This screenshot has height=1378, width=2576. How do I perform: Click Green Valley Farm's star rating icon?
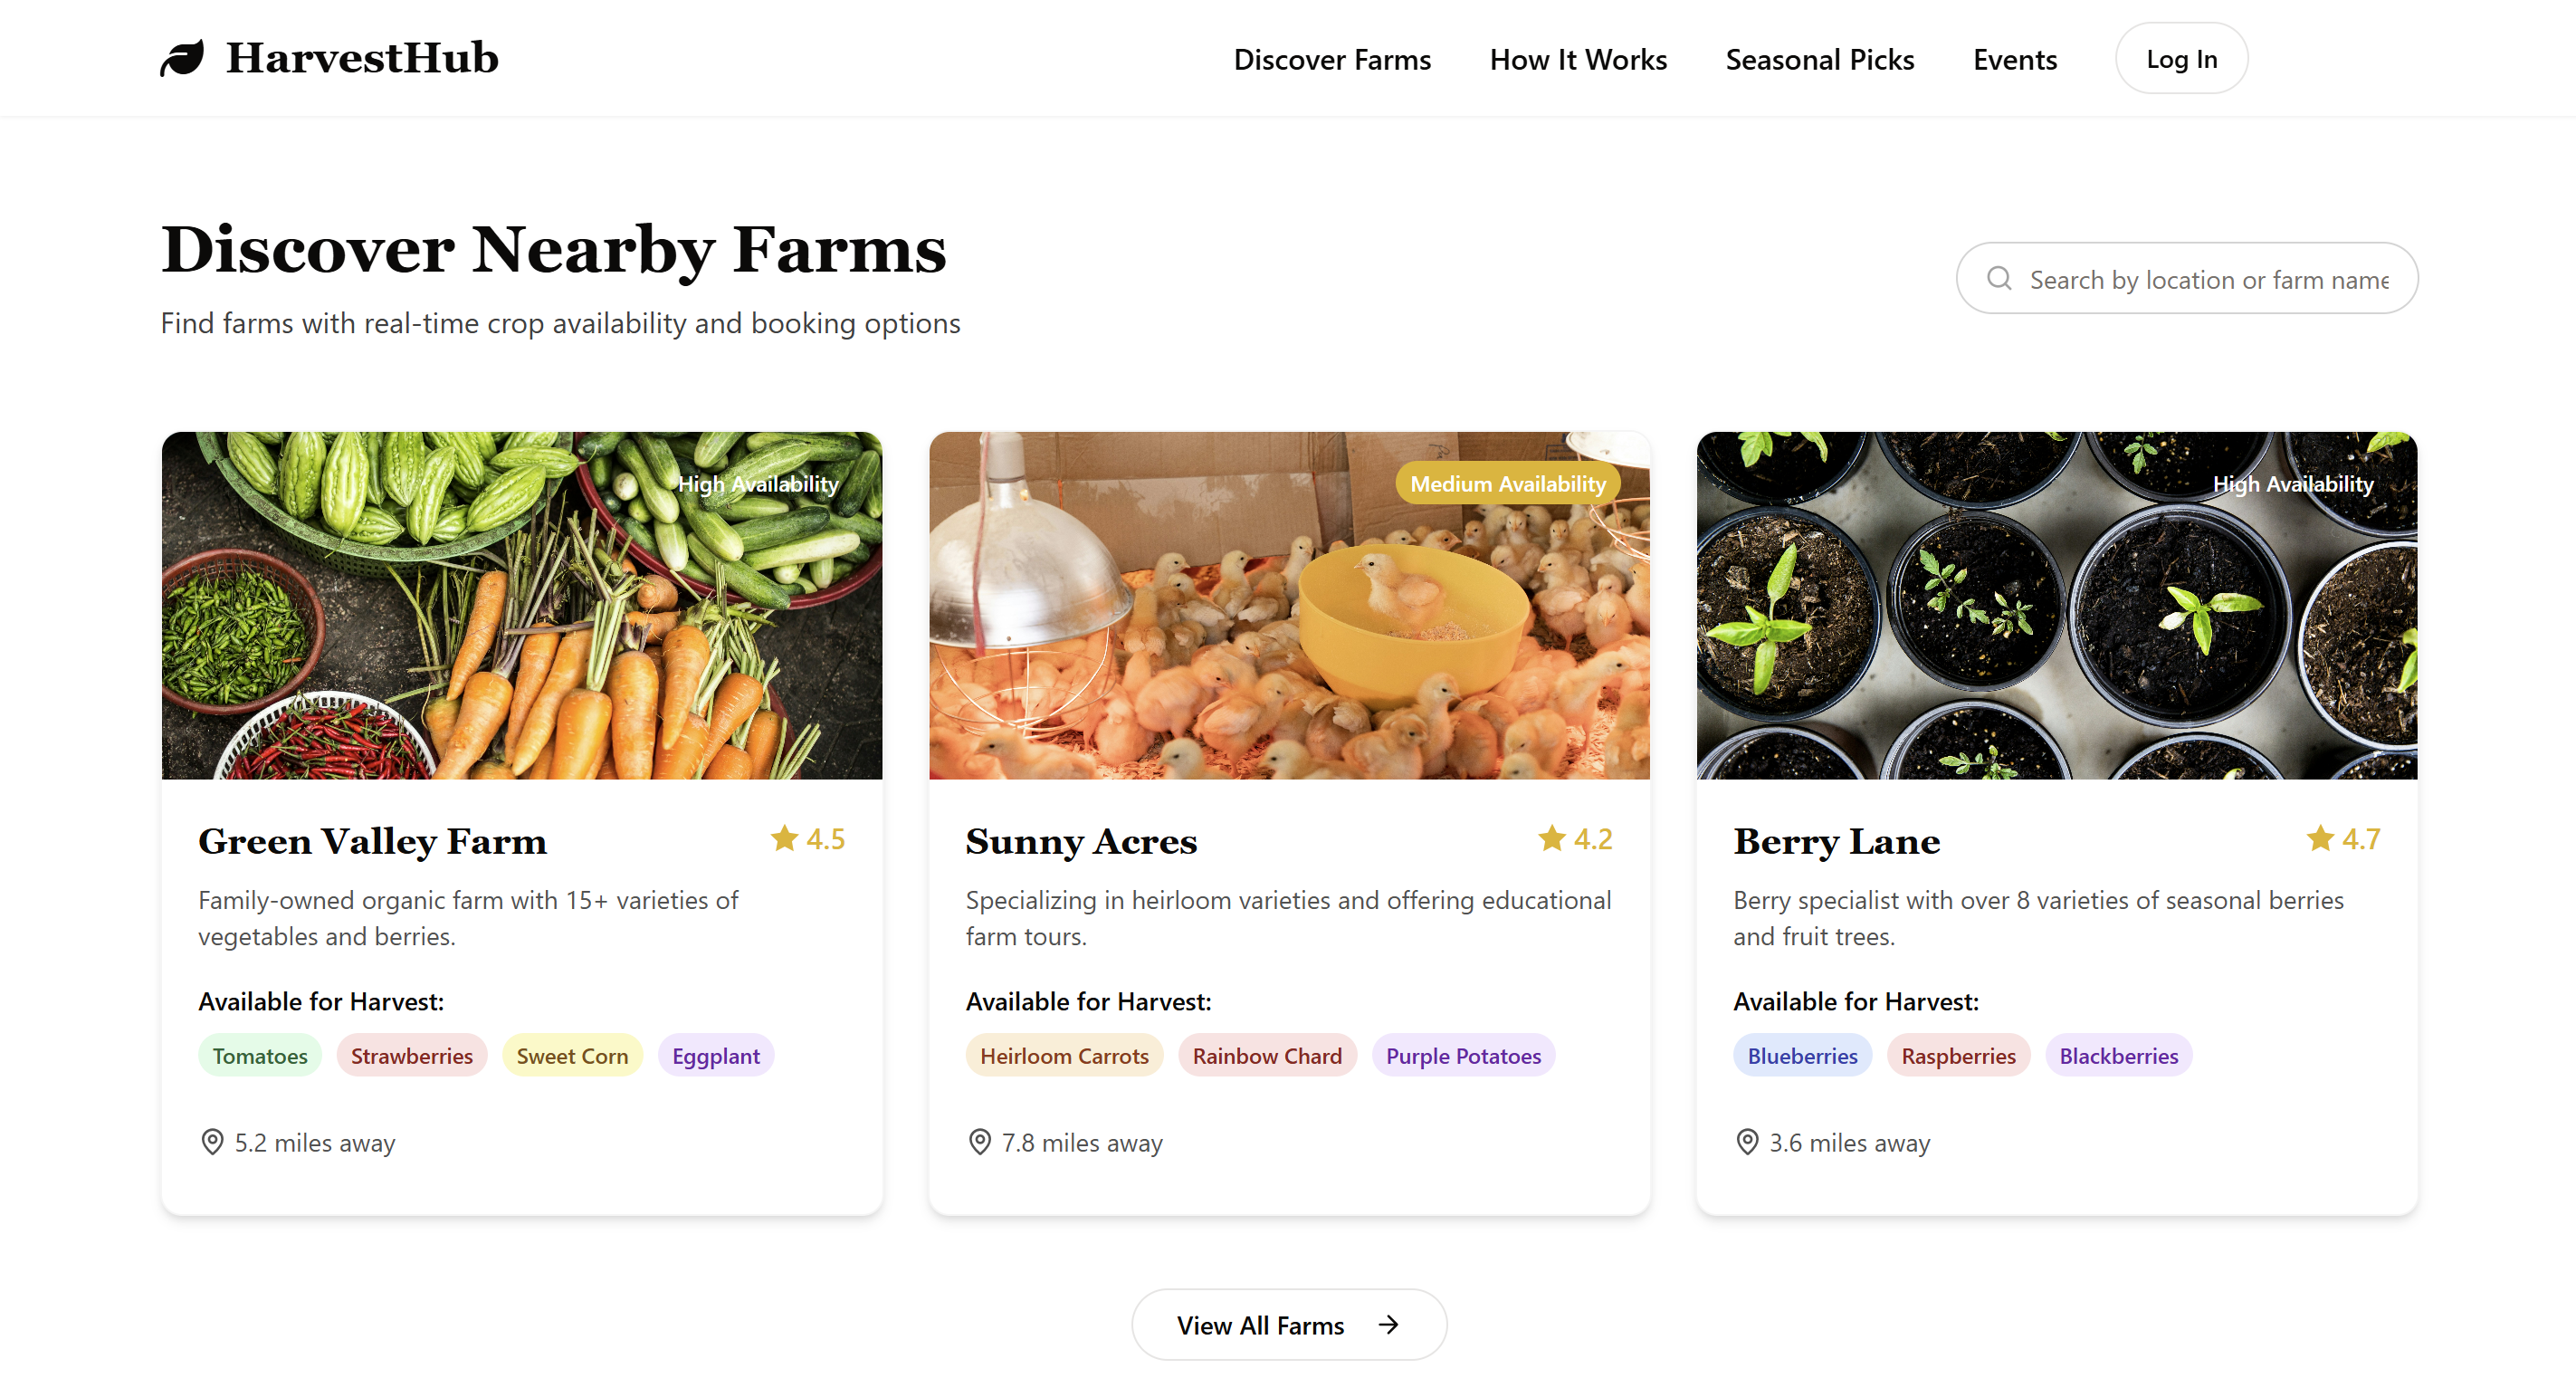click(784, 838)
